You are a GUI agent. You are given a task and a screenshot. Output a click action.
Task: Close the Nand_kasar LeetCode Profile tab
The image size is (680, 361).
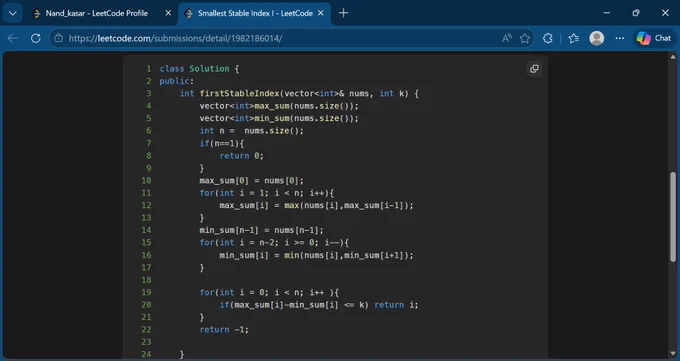pos(168,13)
